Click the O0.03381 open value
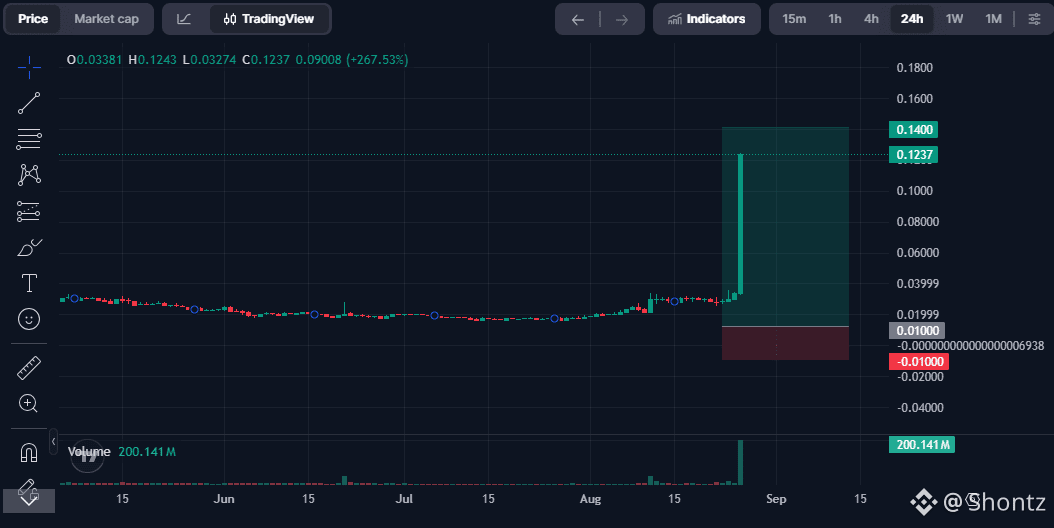The width and height of the screenshot is (1054, 528). click(94, 60)
